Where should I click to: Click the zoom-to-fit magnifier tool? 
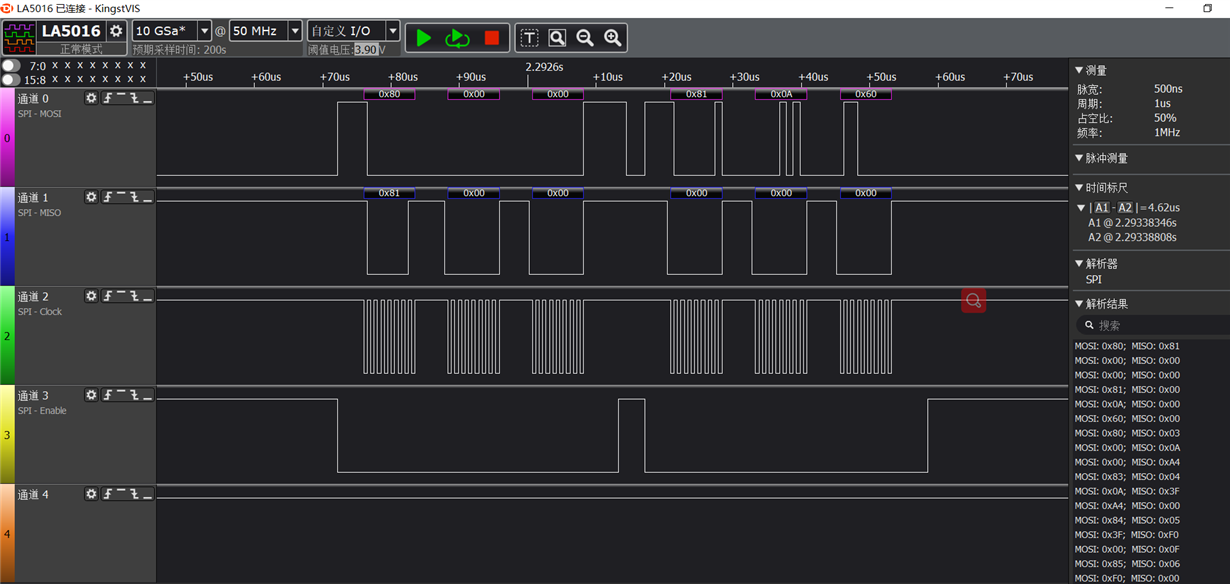click(557, 38)
